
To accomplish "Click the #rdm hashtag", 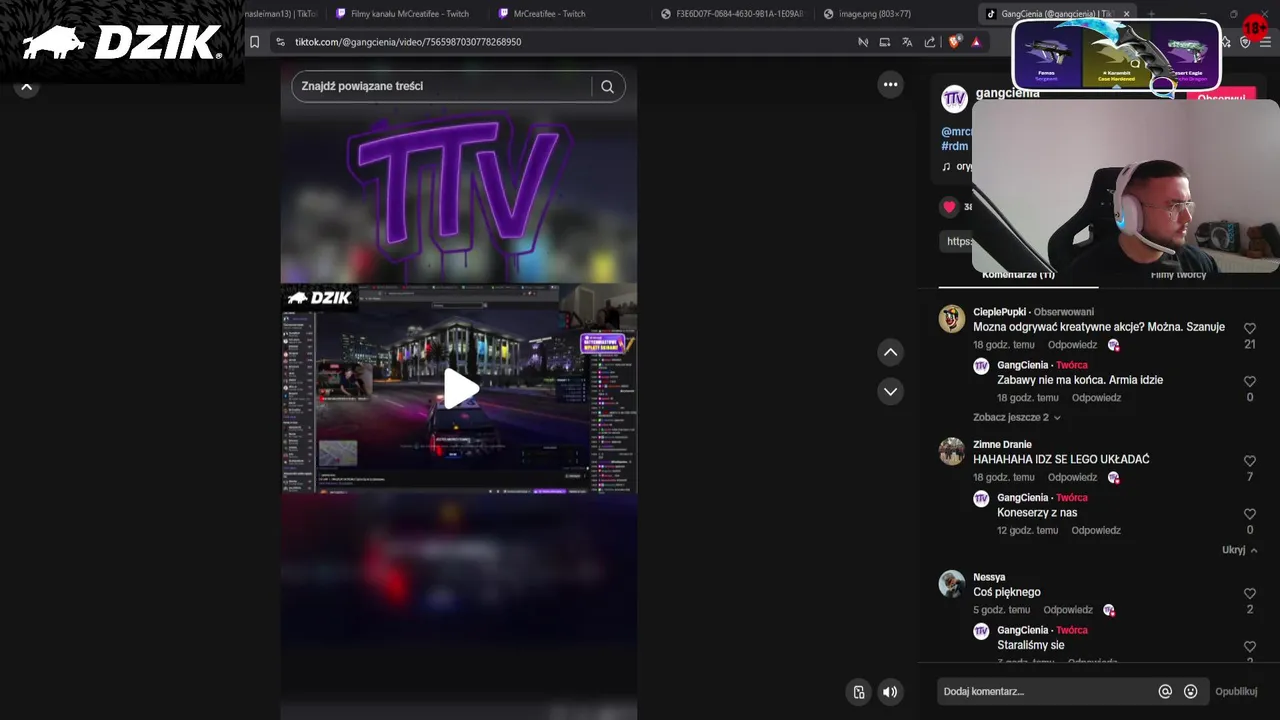I will click(x=955, y=146).
